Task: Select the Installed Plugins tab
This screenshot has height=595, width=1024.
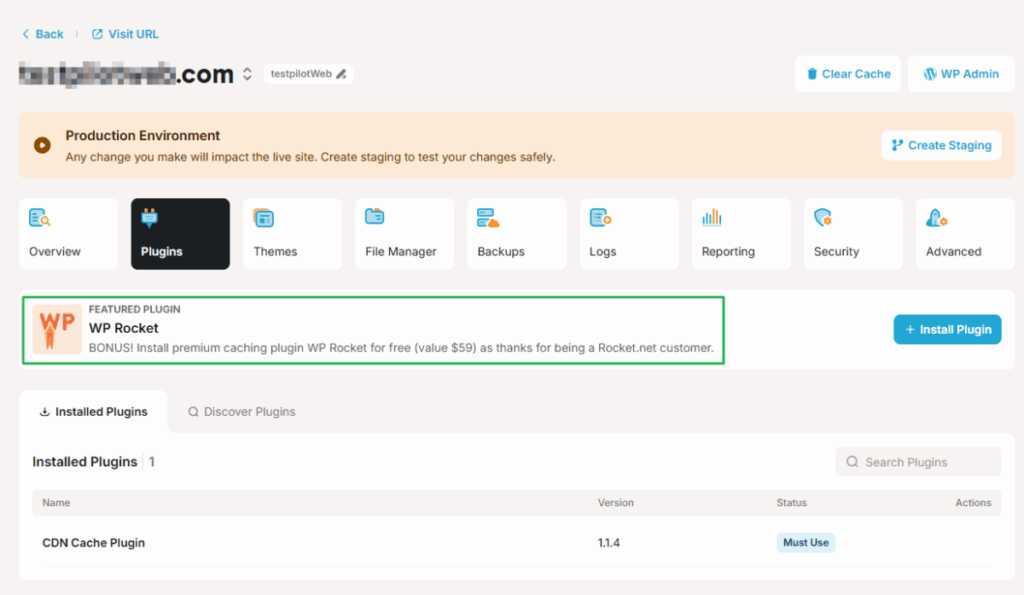Action: click(93, 411)
